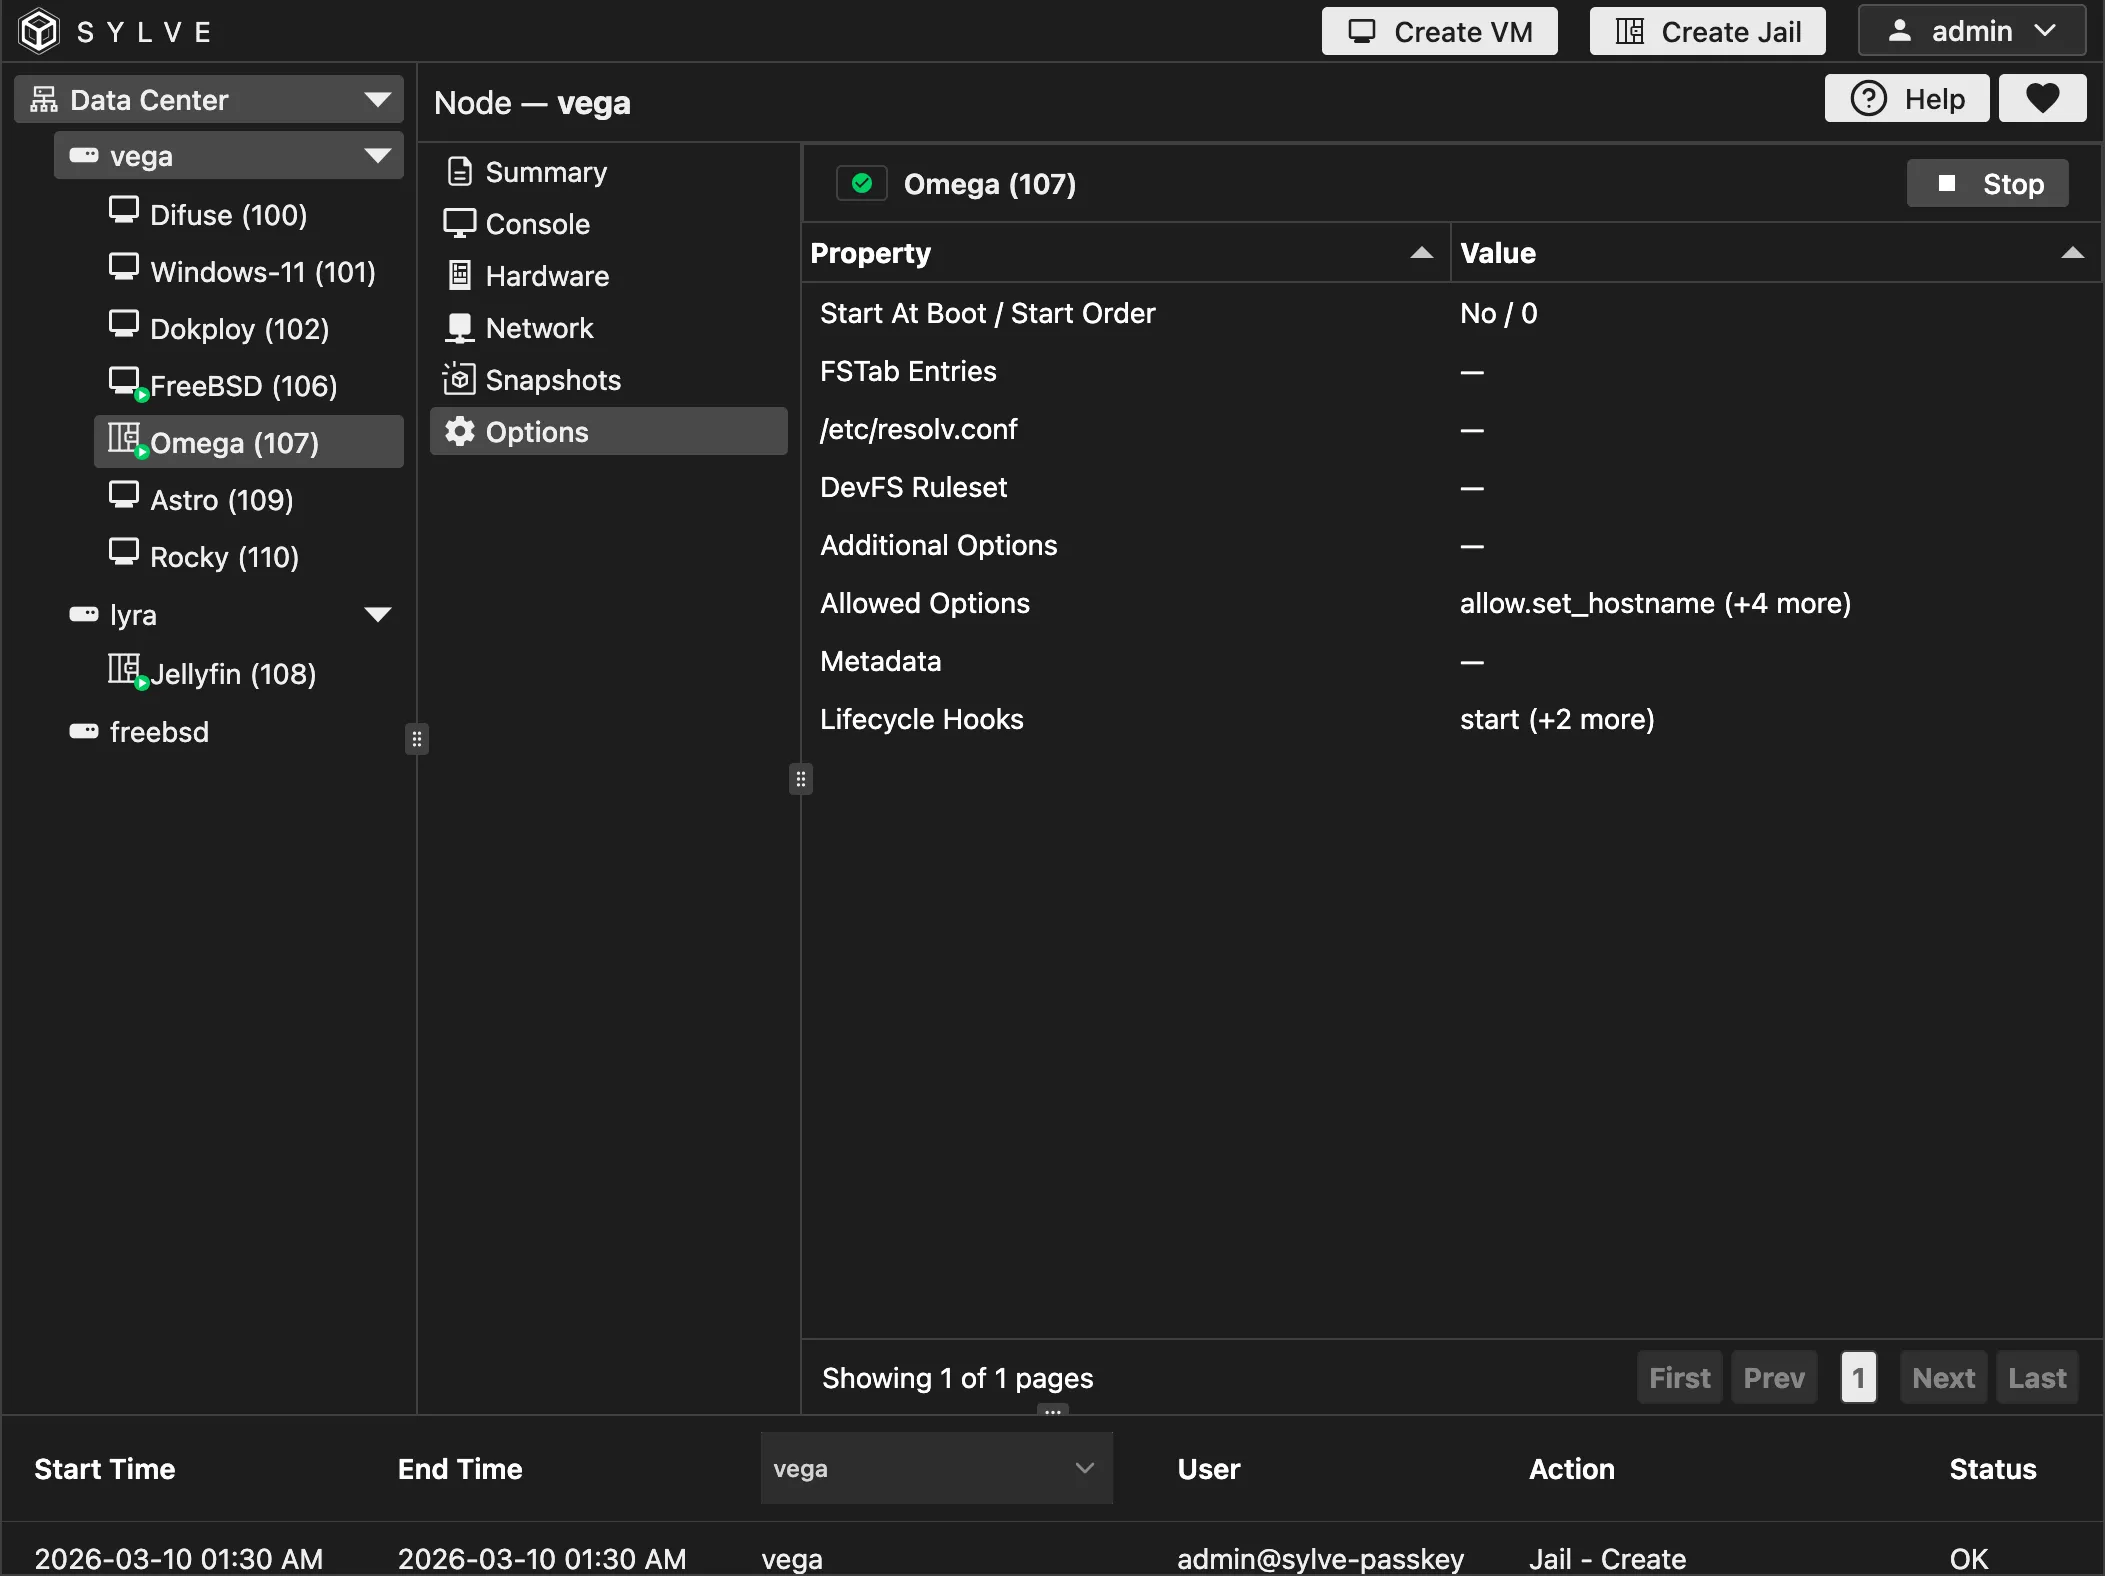Toggle sort on Value column arrow
Screen dimensions: 2106x1576
click(x=2072, y=253)
